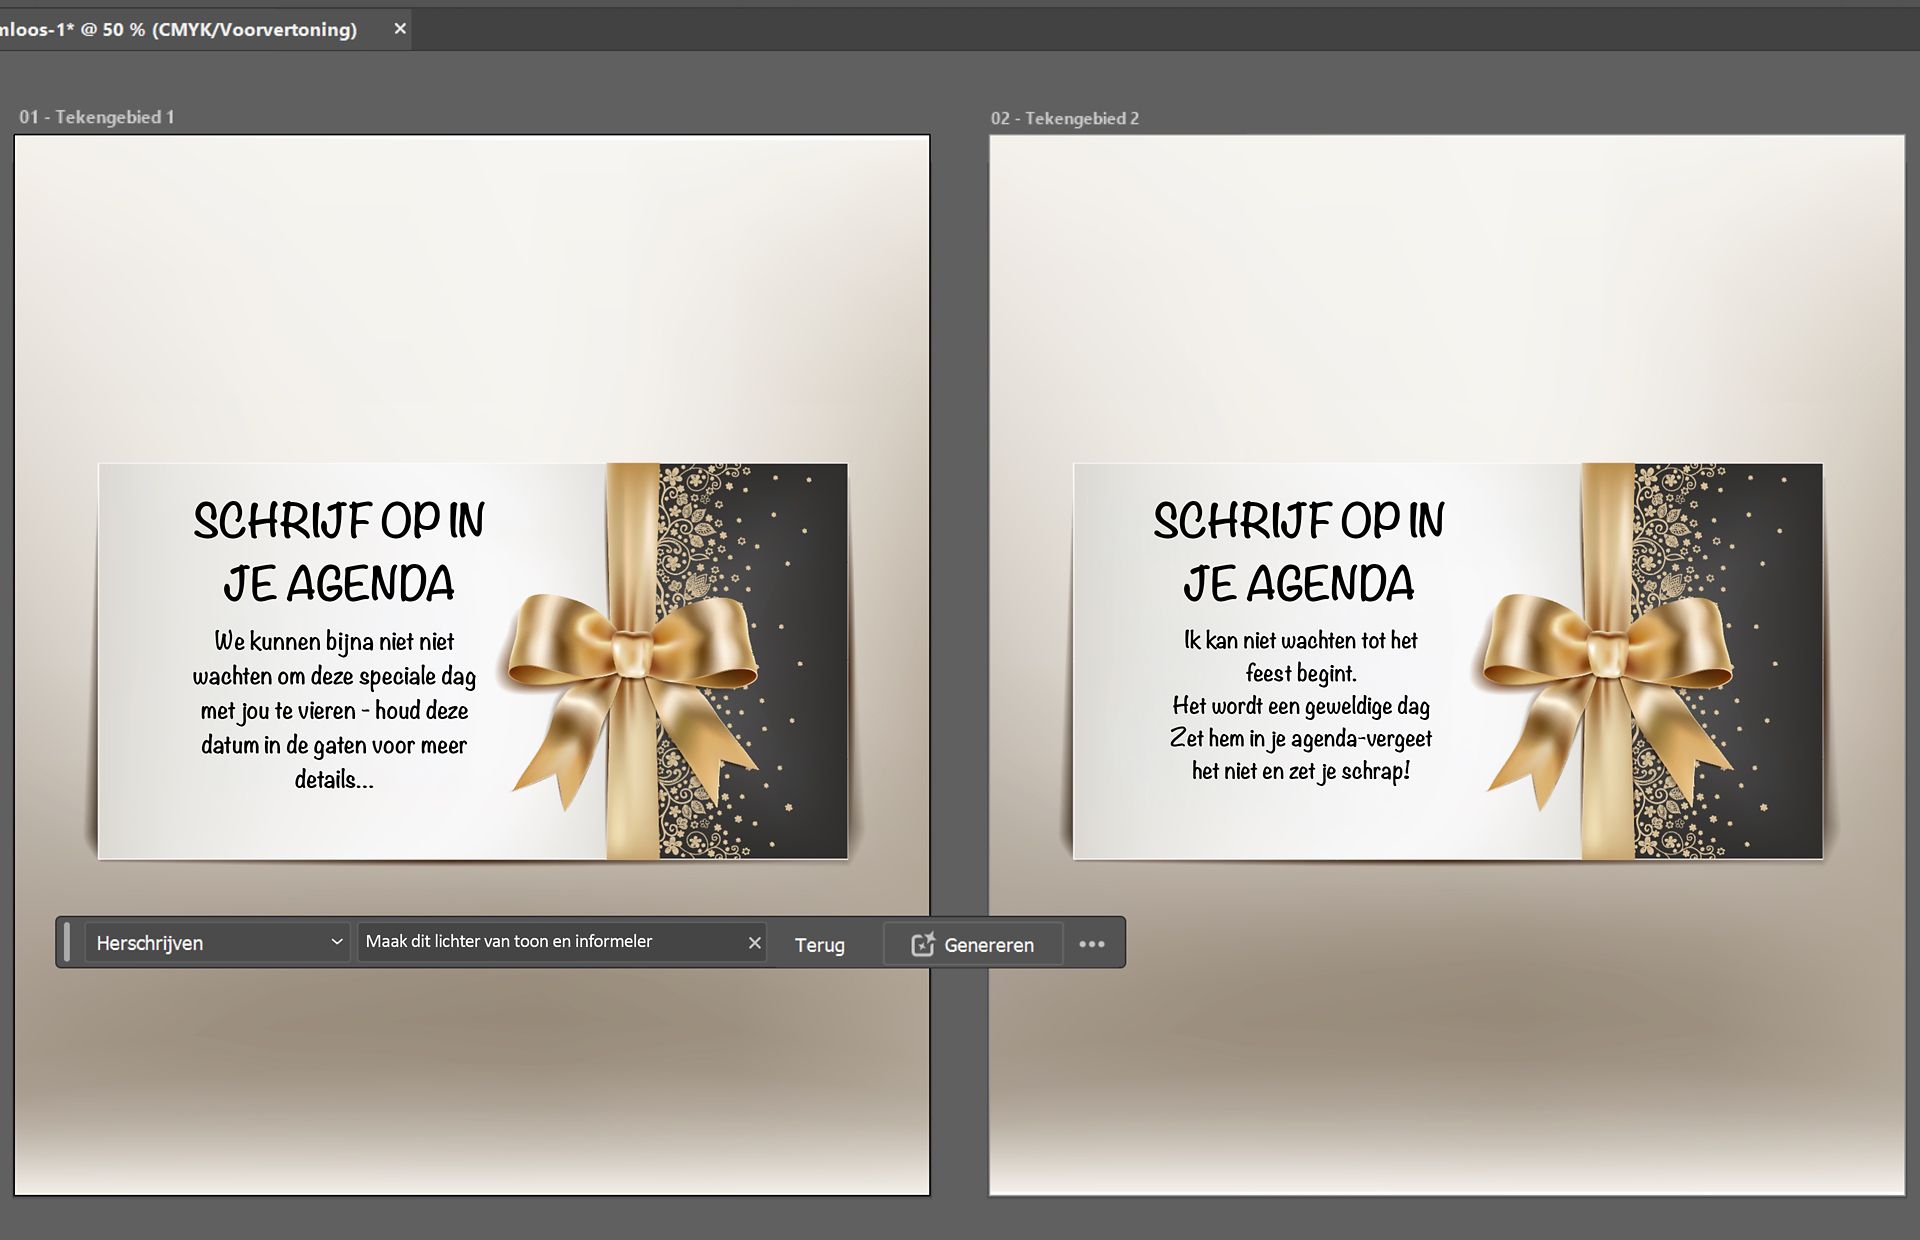Select artboard label '02 - Tekengebied 2'
Image resolution: width=1920 pixels, height=1240 pixels.
coord(1065,118)
